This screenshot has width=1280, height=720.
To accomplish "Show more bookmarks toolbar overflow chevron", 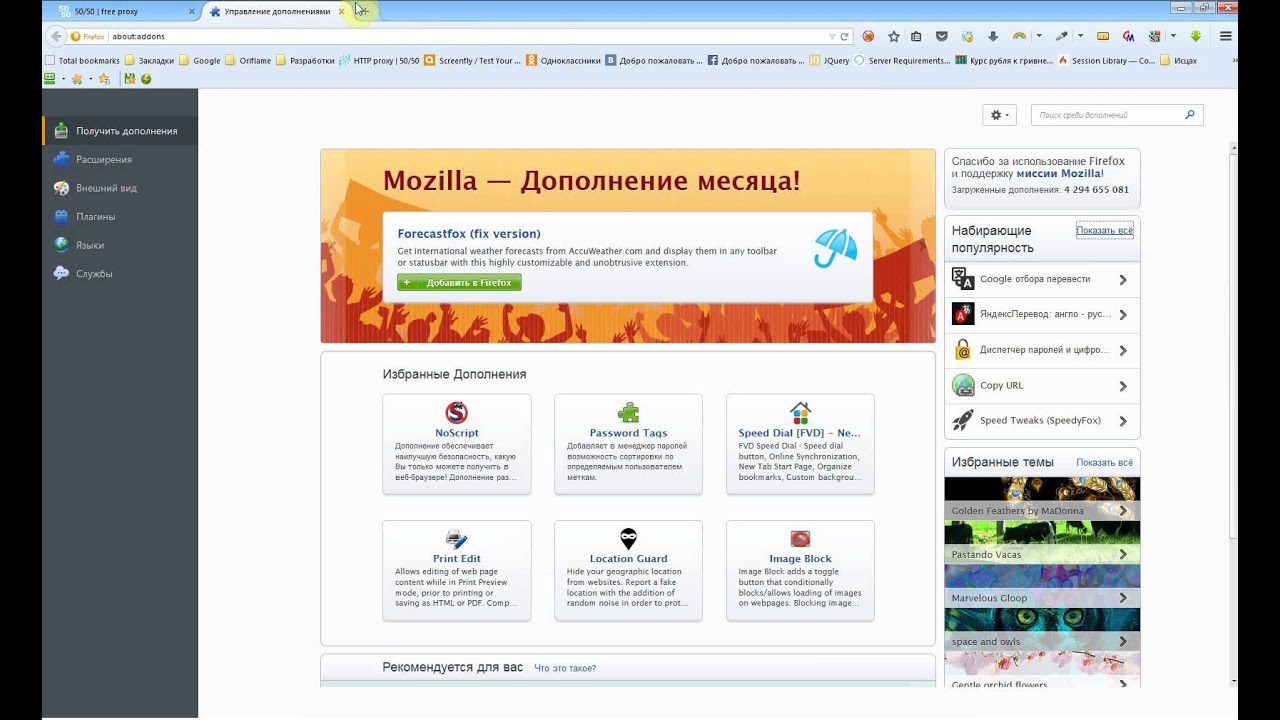I will click(1234, 60).
